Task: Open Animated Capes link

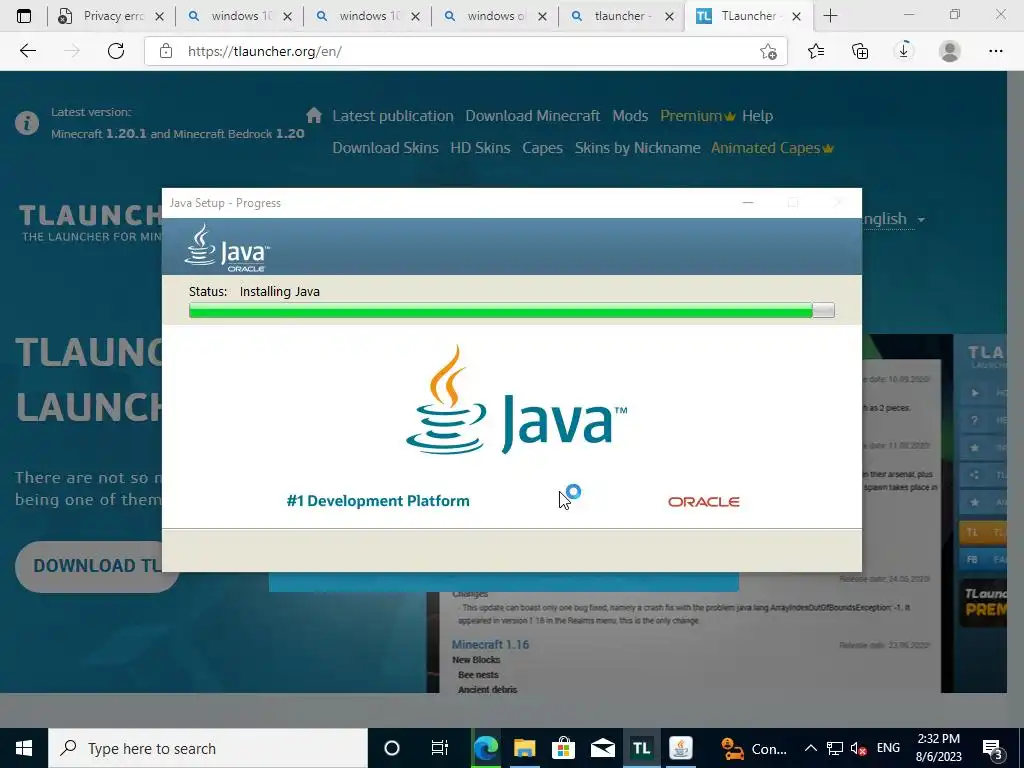Action: coord(772,148)
